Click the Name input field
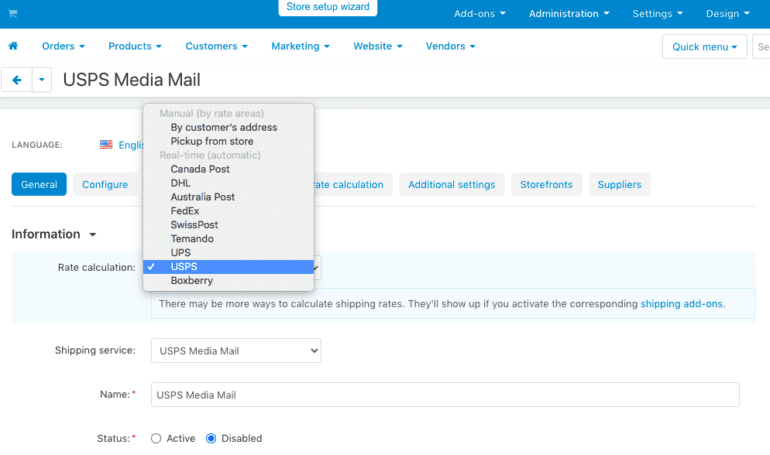Viewport: 770px width, 455px height. [x=445, y=395]
